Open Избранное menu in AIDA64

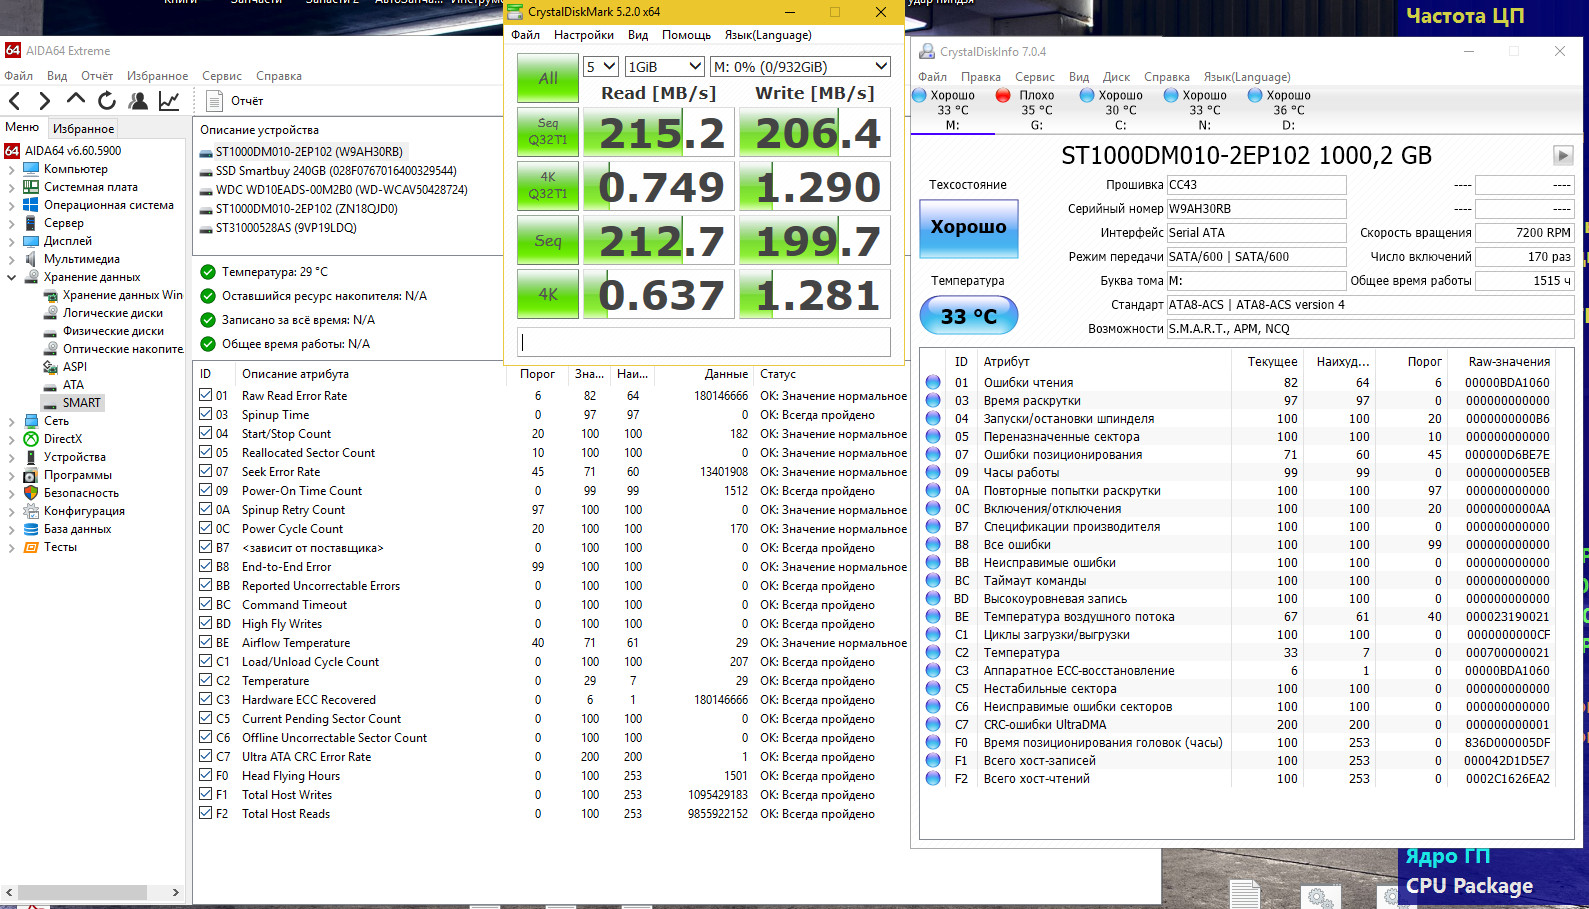coord(157,76)
